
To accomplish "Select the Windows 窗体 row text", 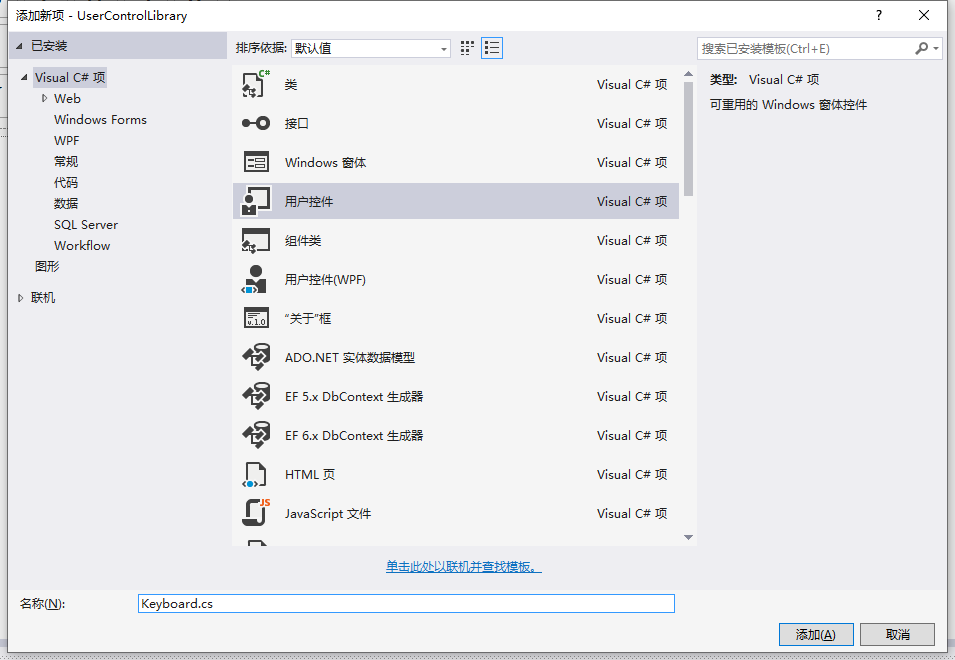I will (x=325, y=163).
